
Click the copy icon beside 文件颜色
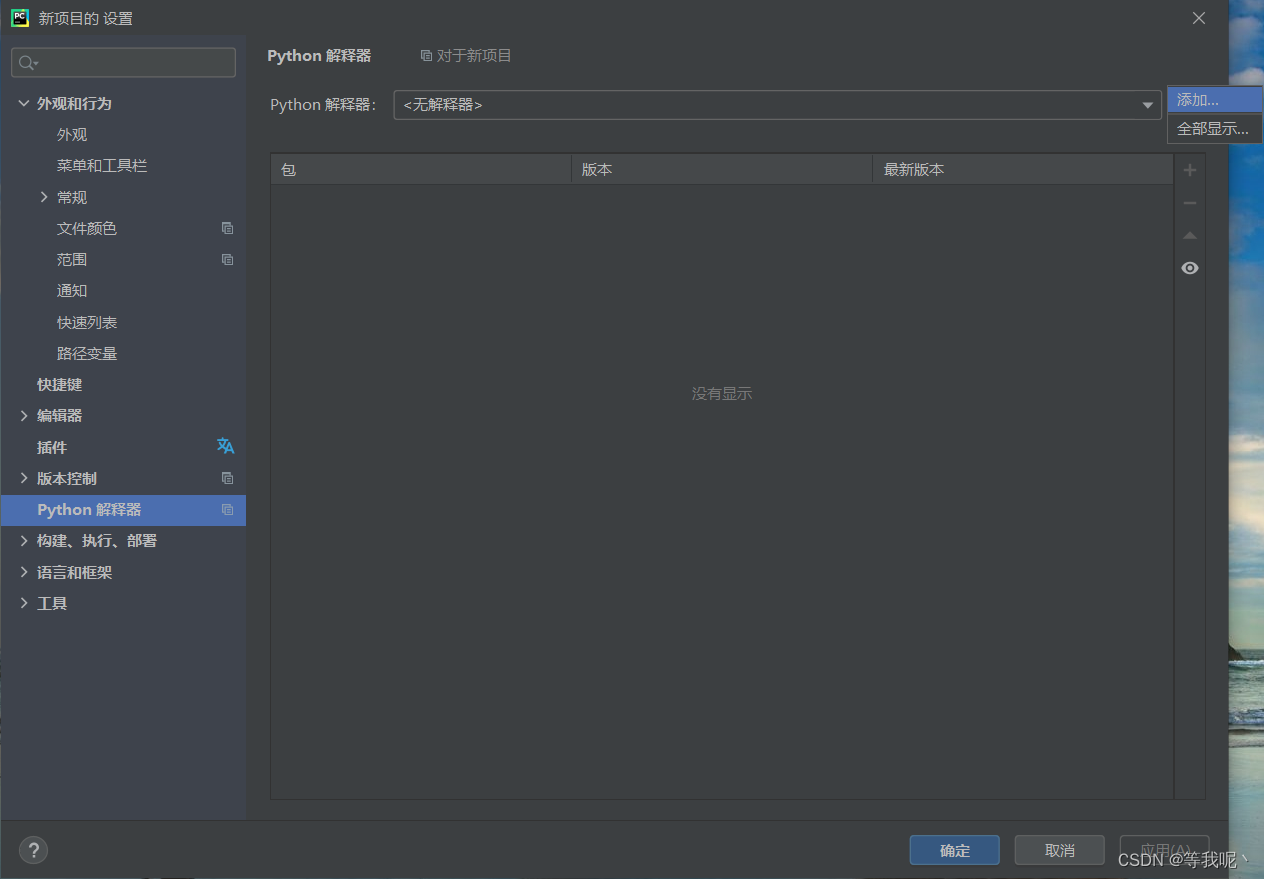pyautogui.click(x=227, y=228)
